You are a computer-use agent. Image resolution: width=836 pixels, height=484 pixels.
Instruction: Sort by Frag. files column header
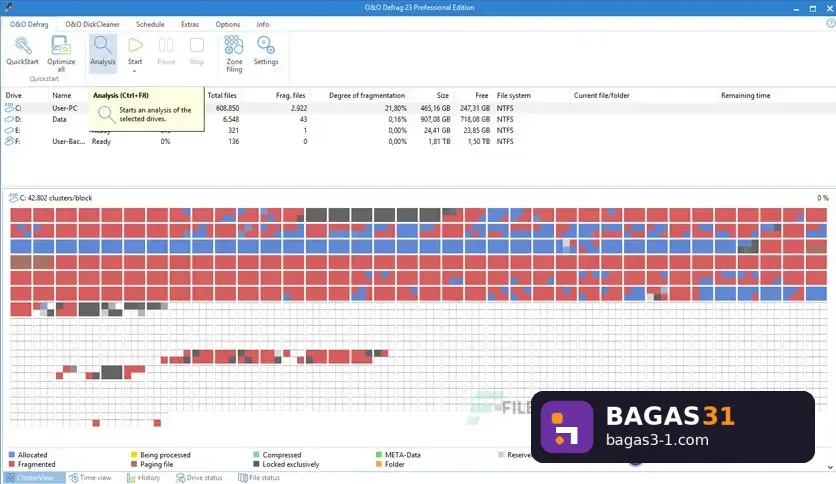pos(291,95)
